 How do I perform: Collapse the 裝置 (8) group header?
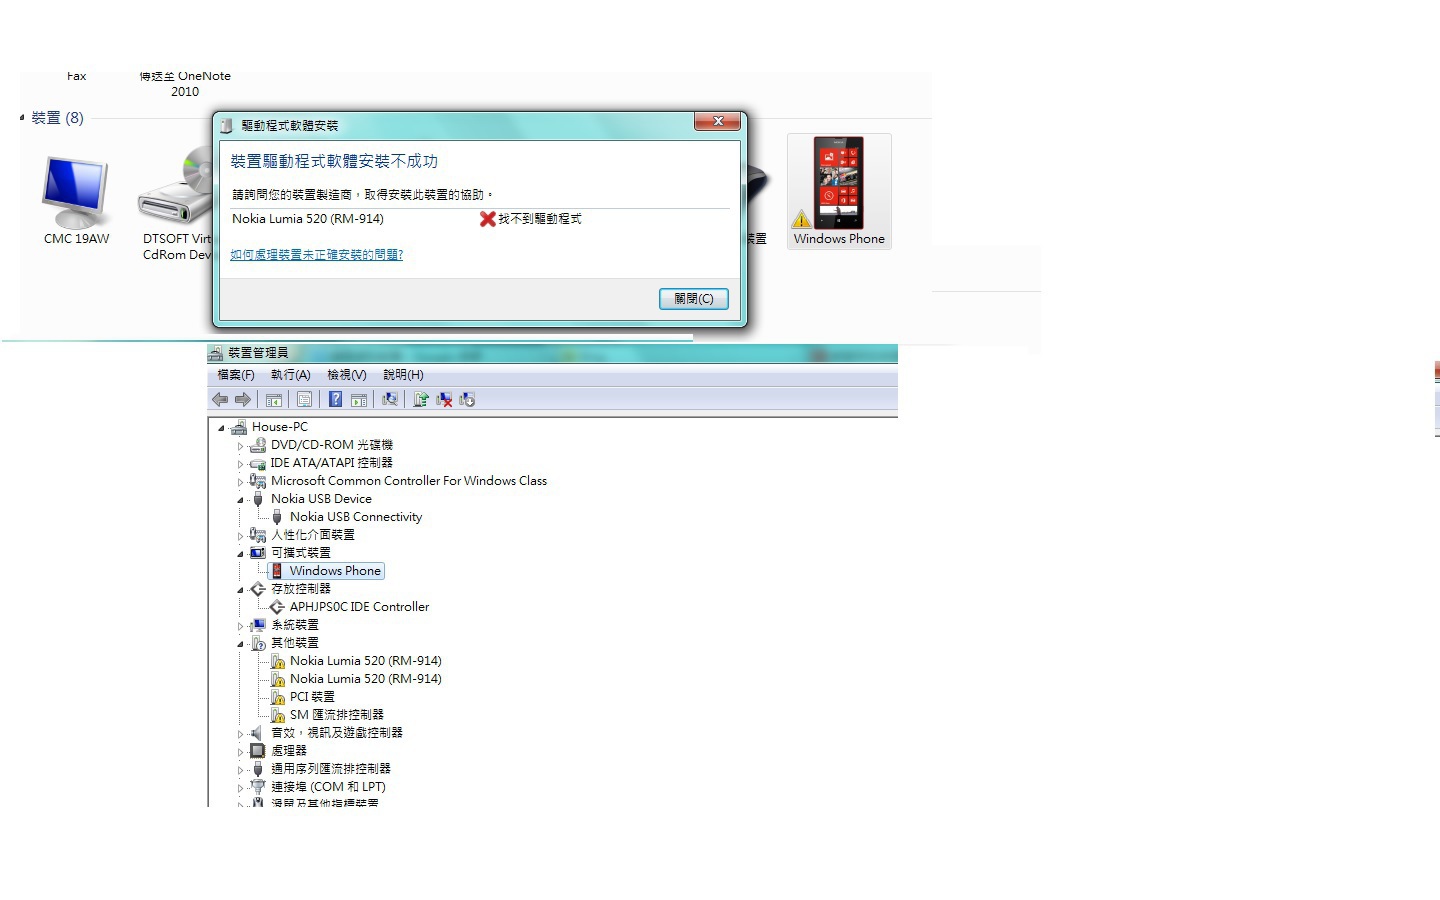coord(22,118)
